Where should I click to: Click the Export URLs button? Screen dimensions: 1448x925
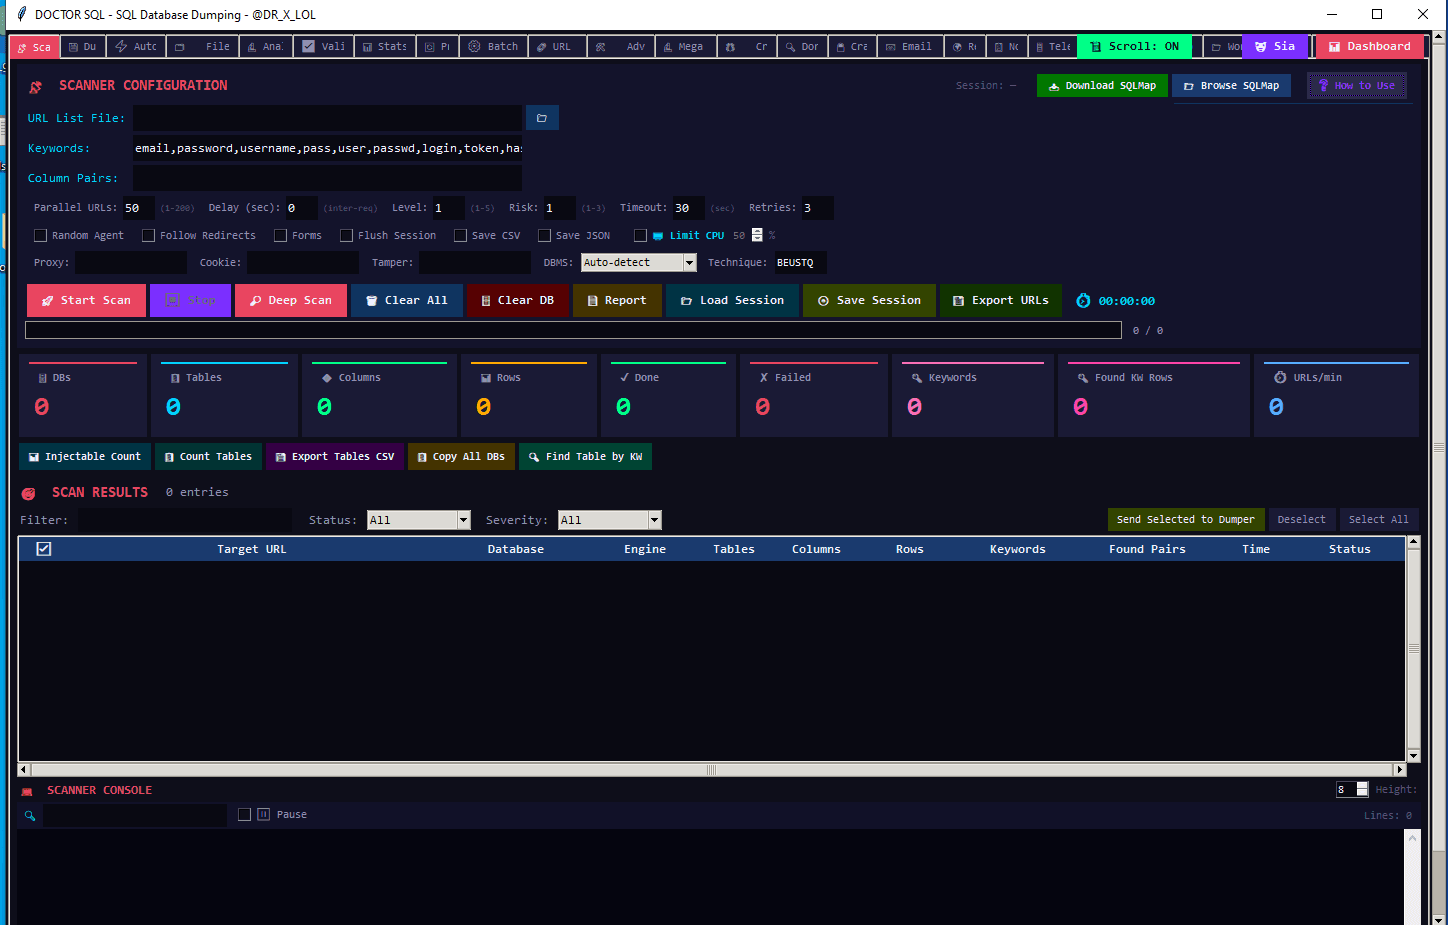pyautogui.click(x=1000, y=301)
